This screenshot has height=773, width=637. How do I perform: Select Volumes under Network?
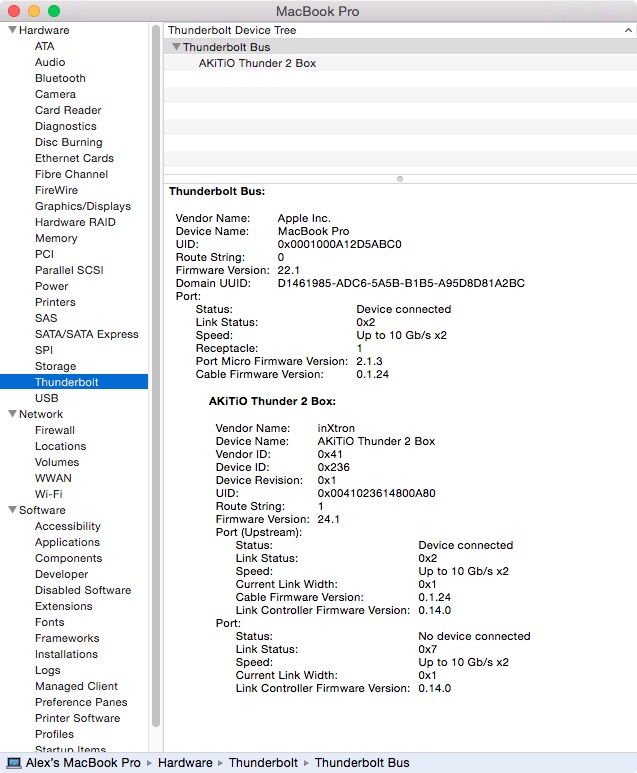[57, 462]
